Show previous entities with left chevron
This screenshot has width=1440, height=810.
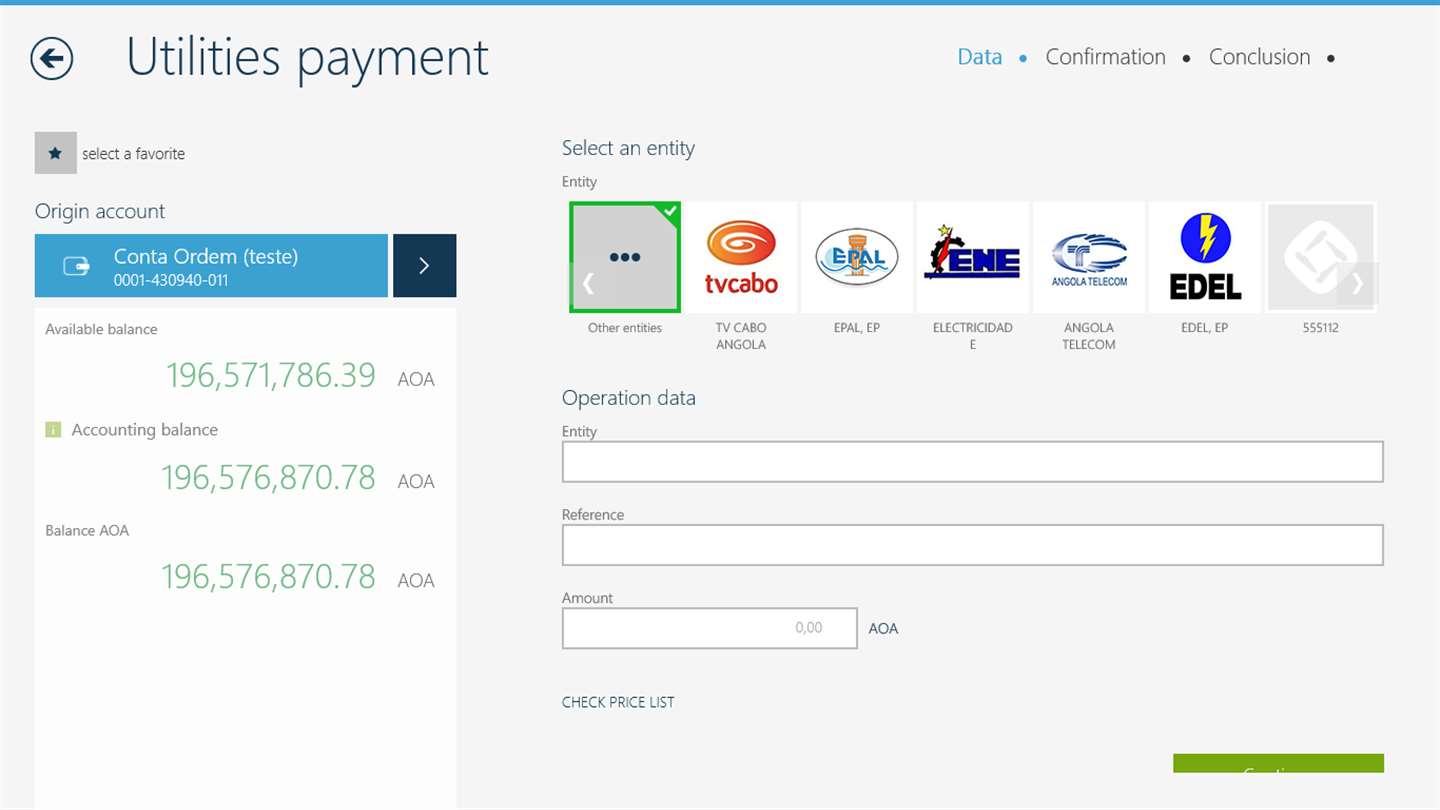(589, 284)
